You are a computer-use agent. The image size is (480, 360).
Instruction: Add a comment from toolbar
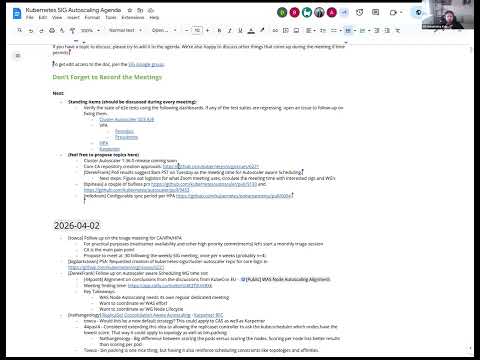click(286, 30)
